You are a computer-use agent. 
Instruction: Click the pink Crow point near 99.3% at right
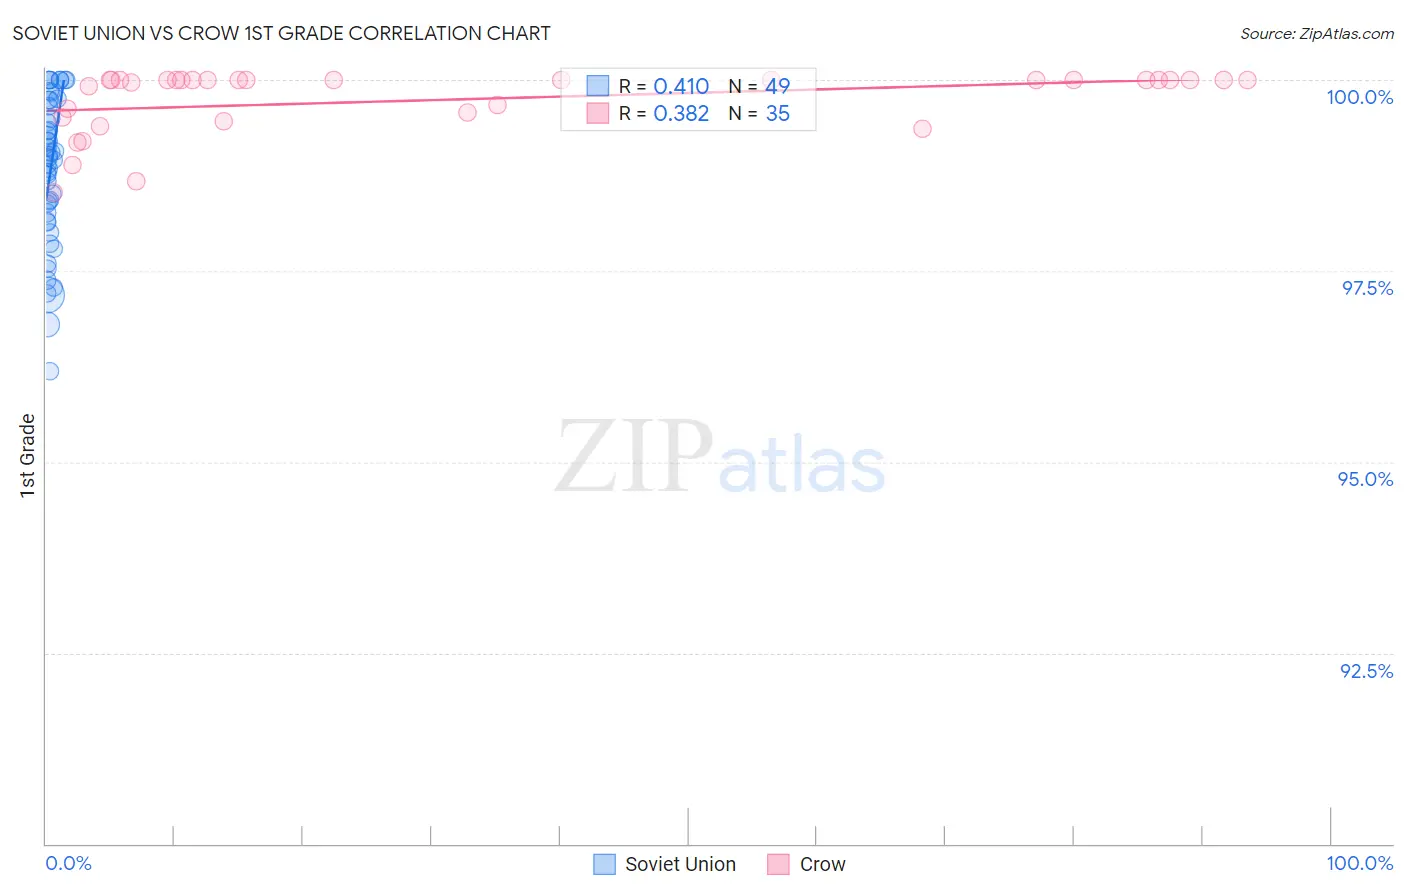[922, 129]
